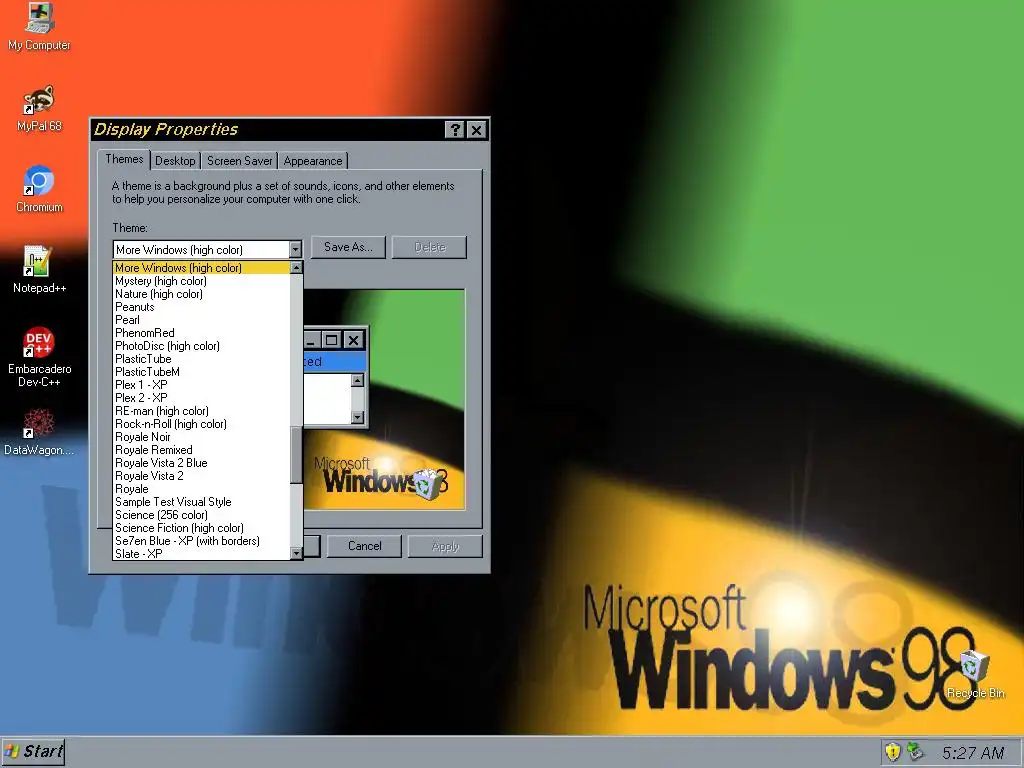Click the 5:27 AM taskbar clock
1024x768 pixels.
point(972,753)
